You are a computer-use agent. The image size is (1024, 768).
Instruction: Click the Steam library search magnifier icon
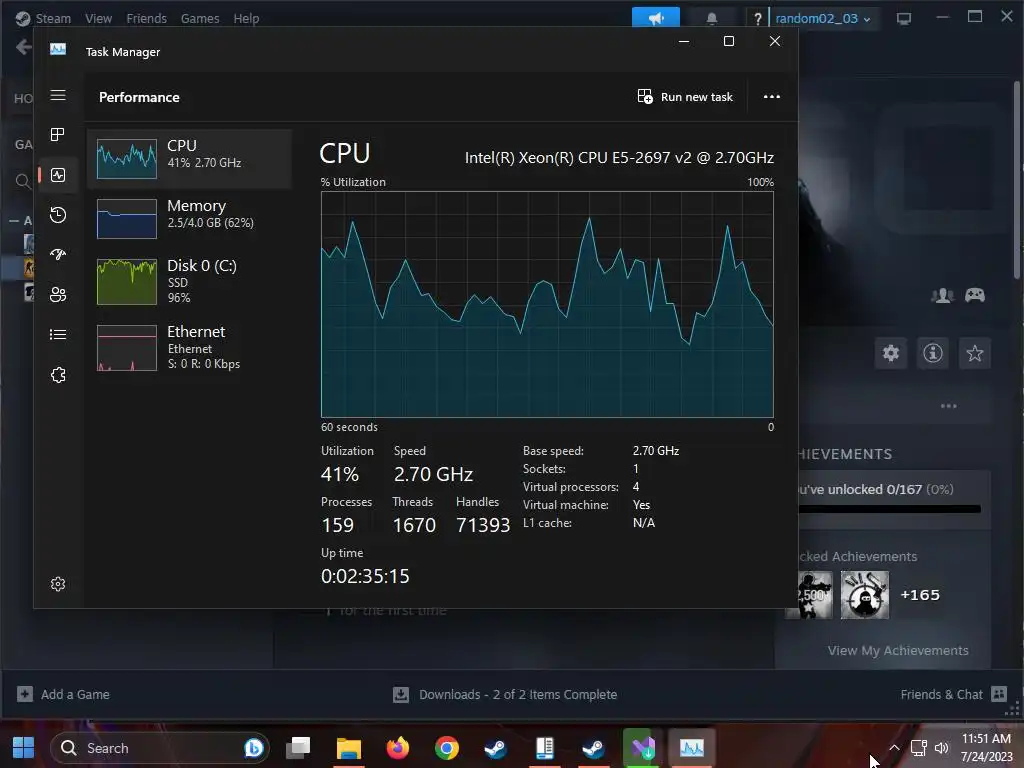click(x=24, y=181)
